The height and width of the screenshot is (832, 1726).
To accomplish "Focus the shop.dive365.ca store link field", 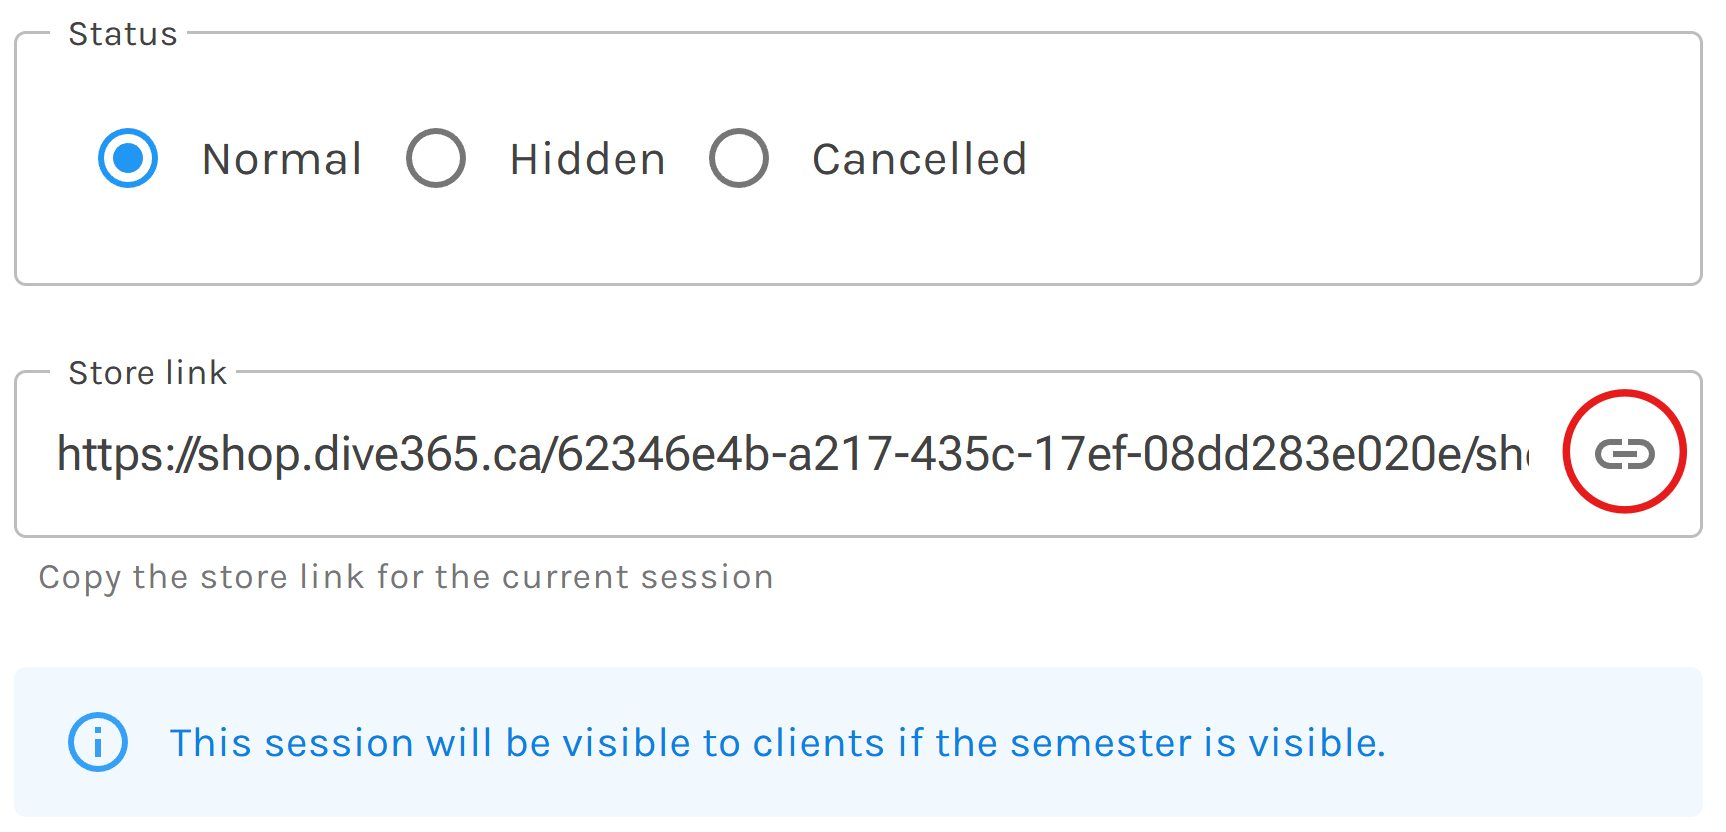I will click(x=790, y=454).
